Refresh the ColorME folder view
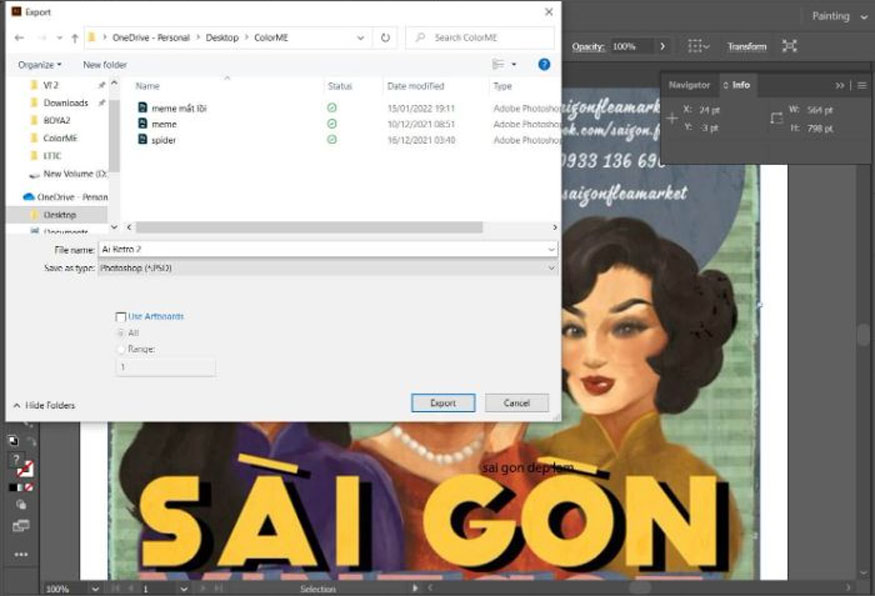The width and height of the screenshot is (875, 596). [x=385, y=37]
